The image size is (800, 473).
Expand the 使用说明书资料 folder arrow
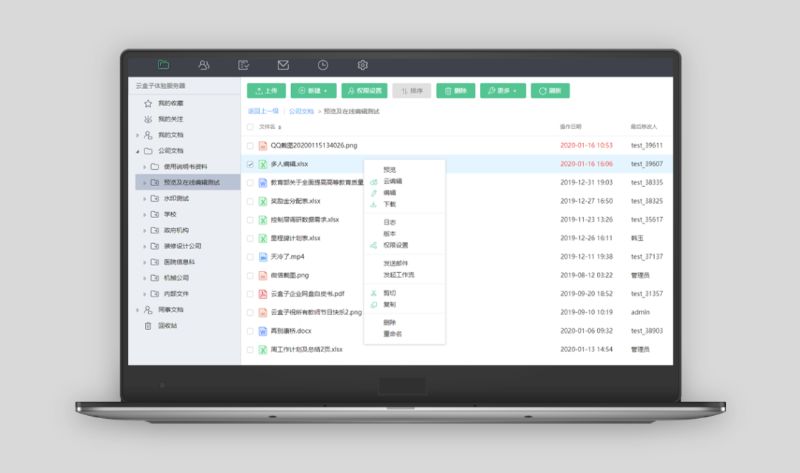click(x=144, y=167)
